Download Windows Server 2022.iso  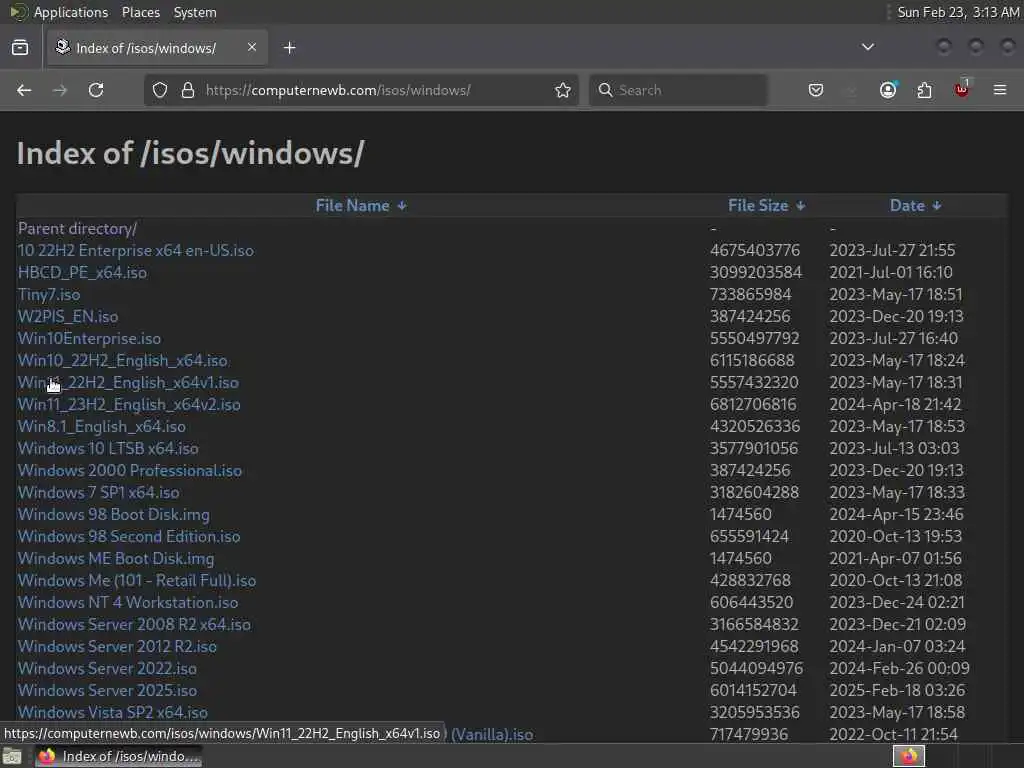(x=107, y=668)
